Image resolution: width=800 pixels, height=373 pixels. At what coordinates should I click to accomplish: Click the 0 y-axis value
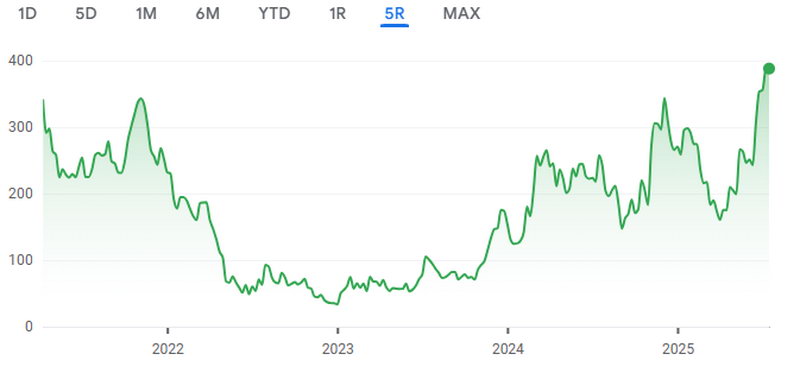click(29, 327)
